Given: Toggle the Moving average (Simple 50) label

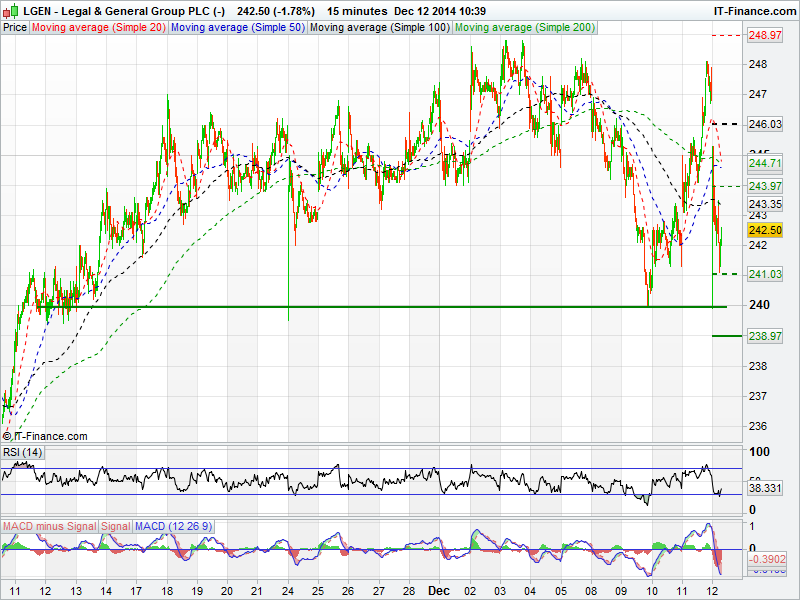Looking at the screenshot, I should (x=237, y=27).
